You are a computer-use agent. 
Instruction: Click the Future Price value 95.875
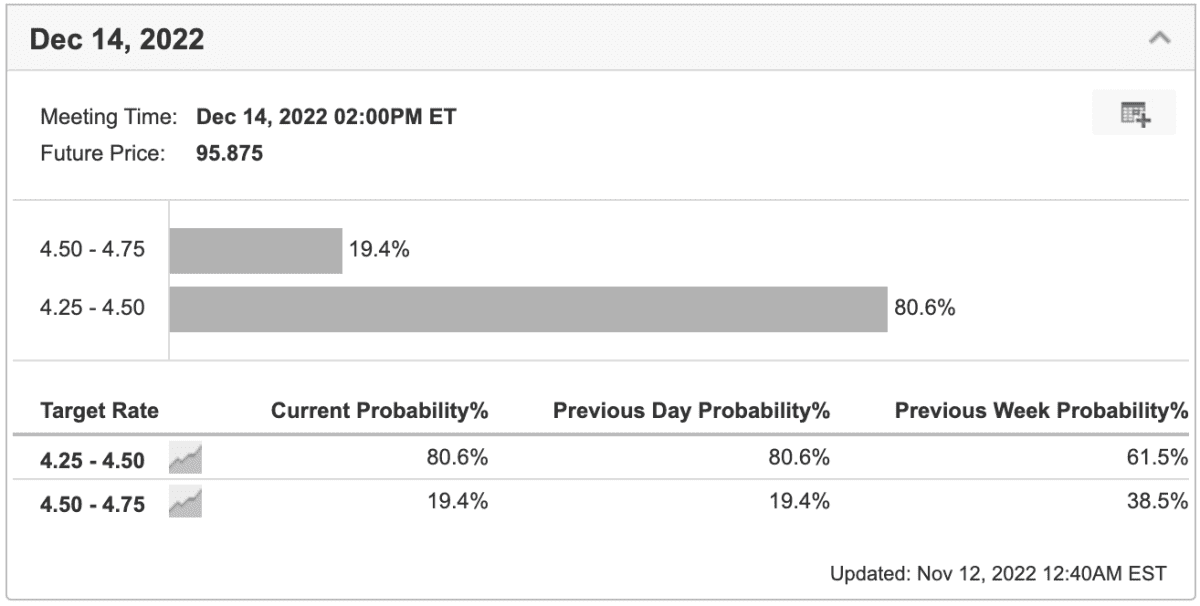(230, 155)
